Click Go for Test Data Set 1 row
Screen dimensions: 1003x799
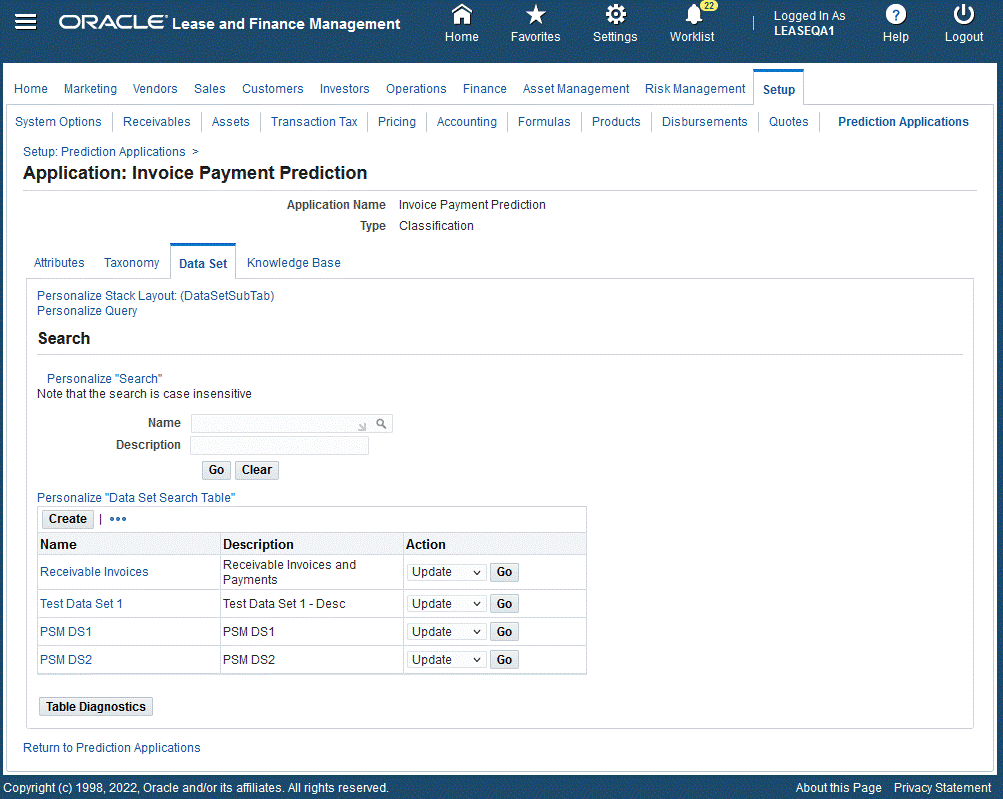[x=504, y=604]
